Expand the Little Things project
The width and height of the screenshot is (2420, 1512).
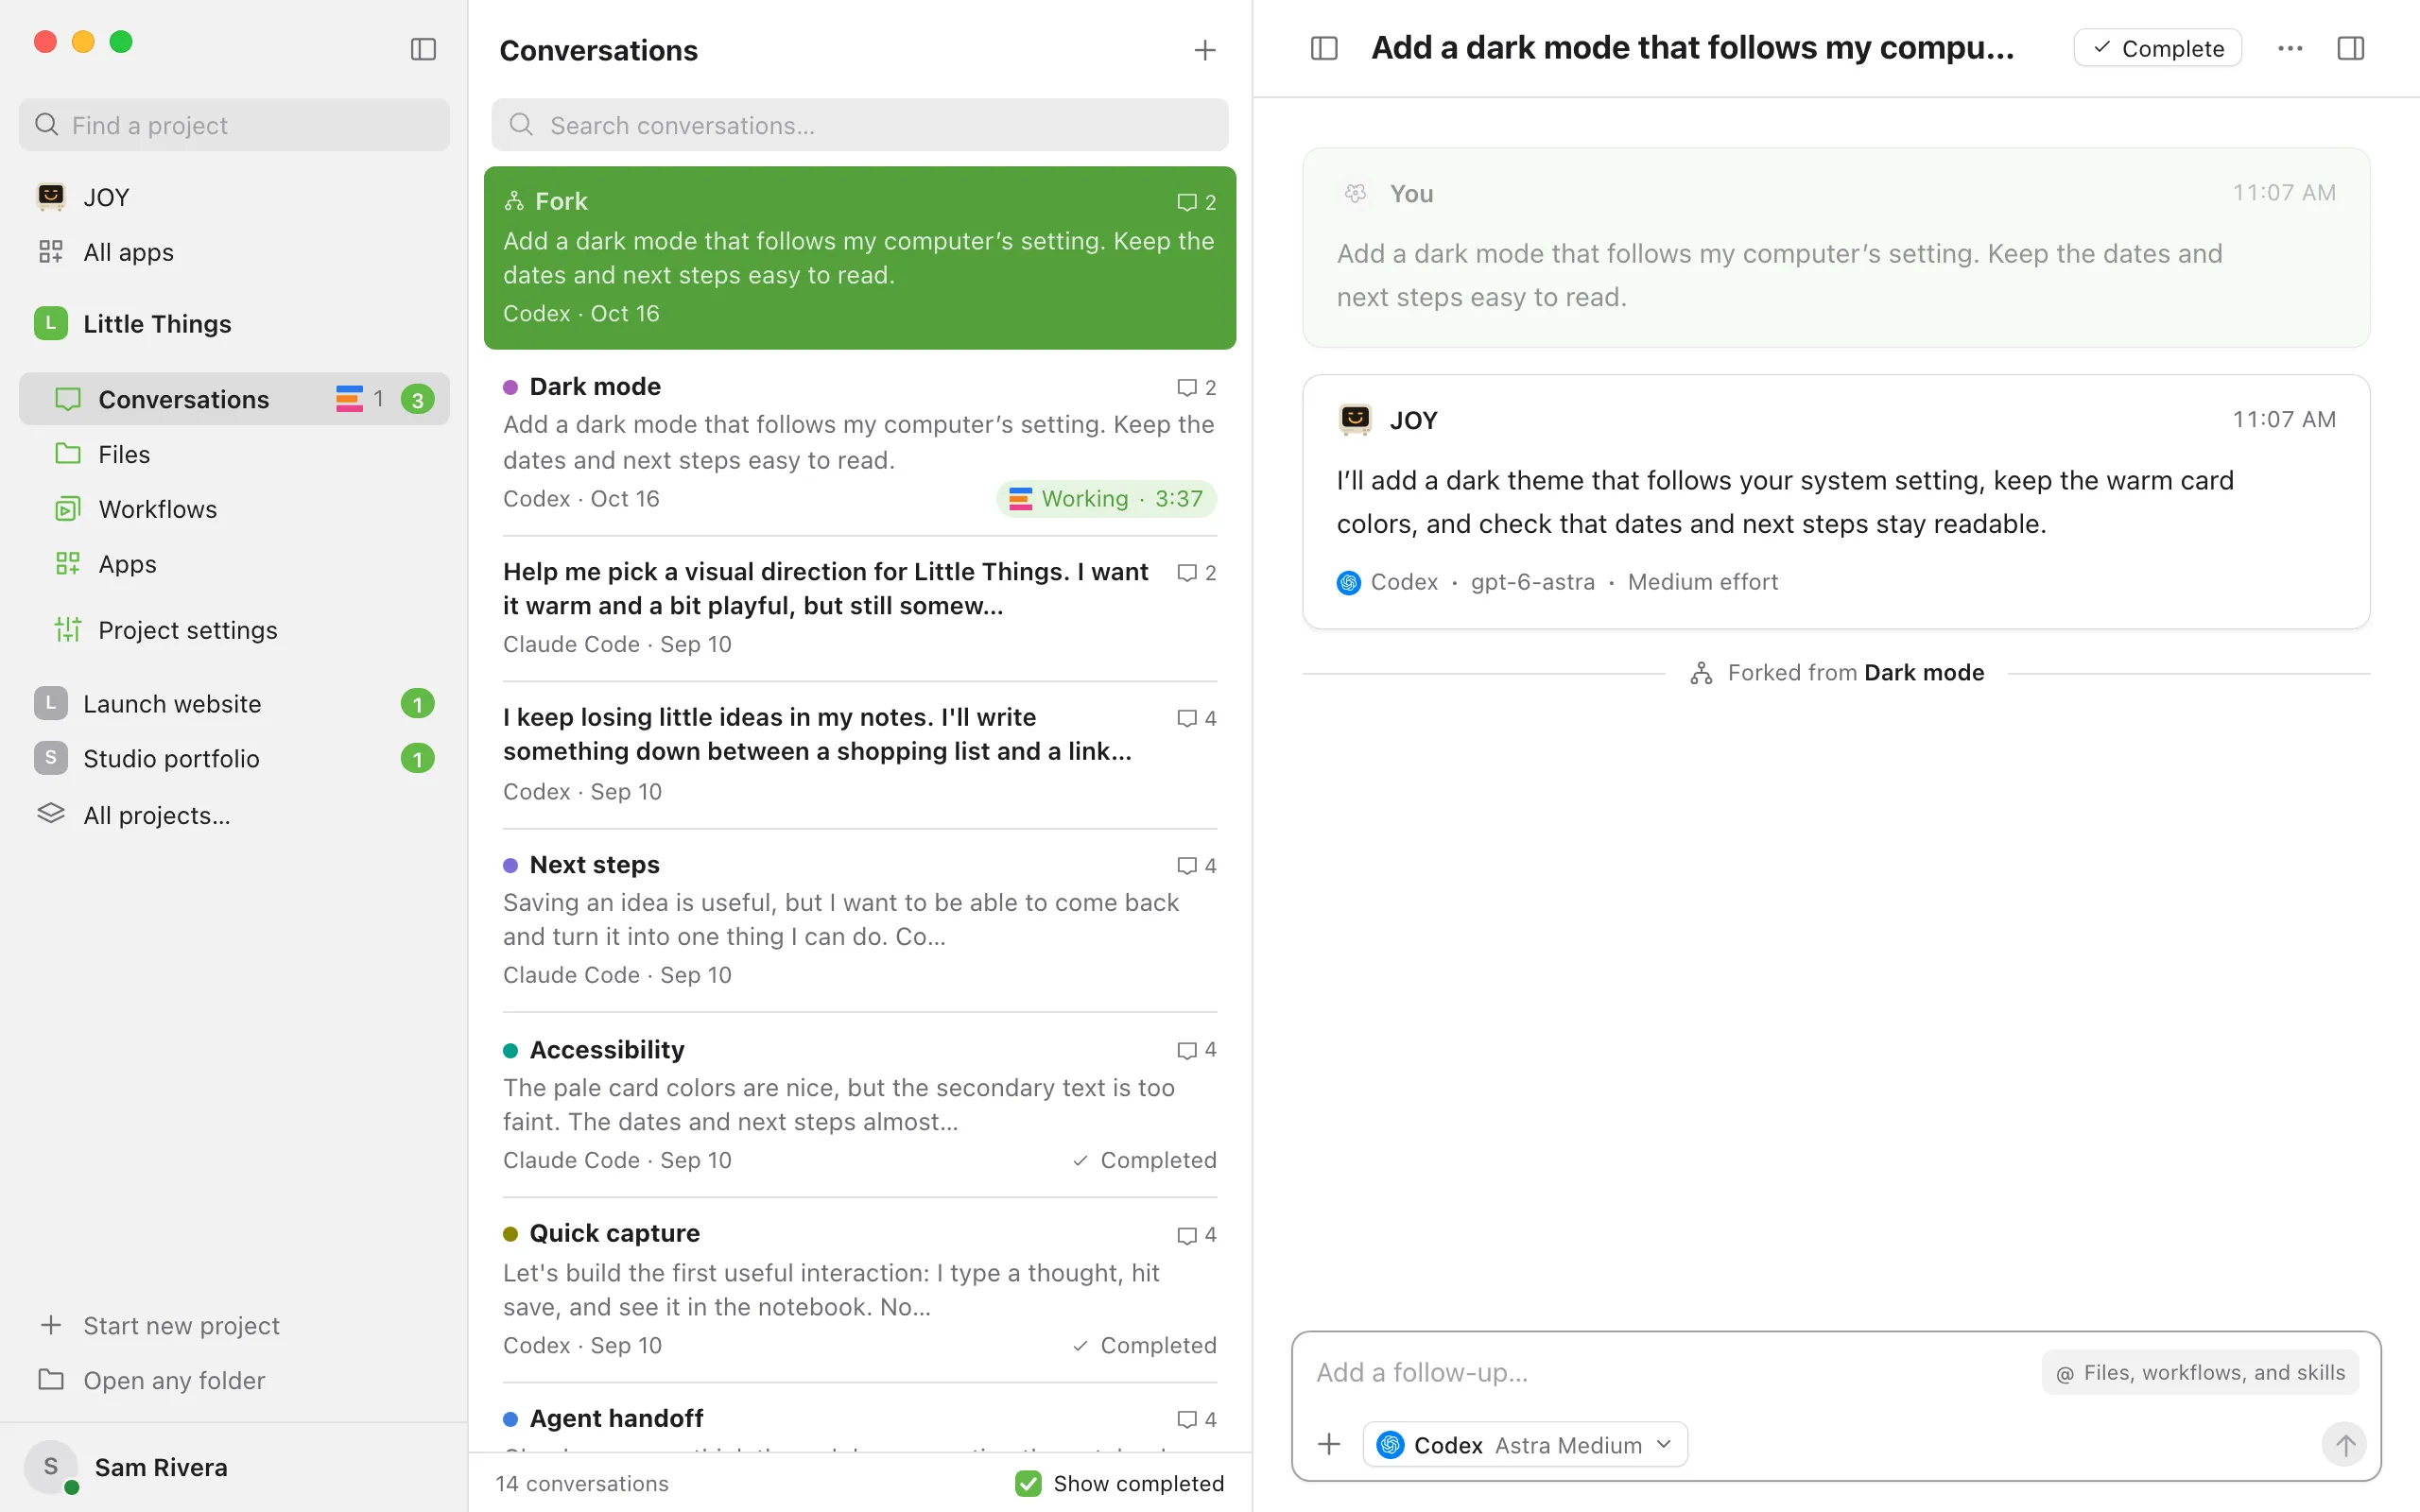(x=234, y=324)
